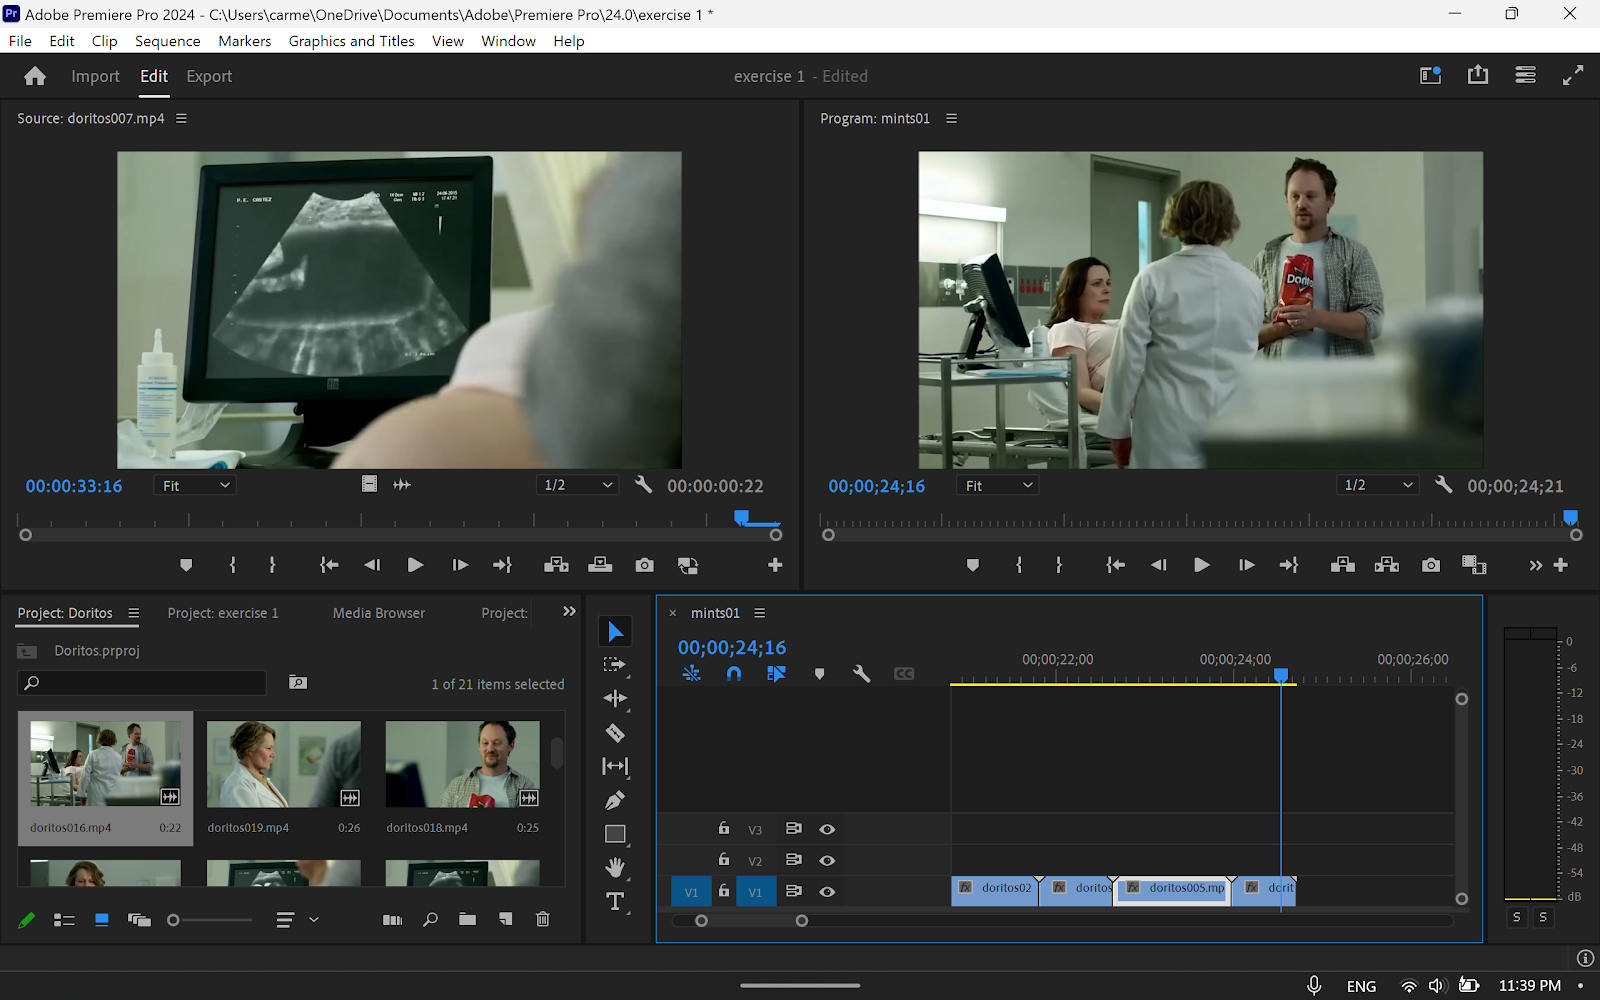
Task: Open Project: Doritos panel menu
Action: 133,613
